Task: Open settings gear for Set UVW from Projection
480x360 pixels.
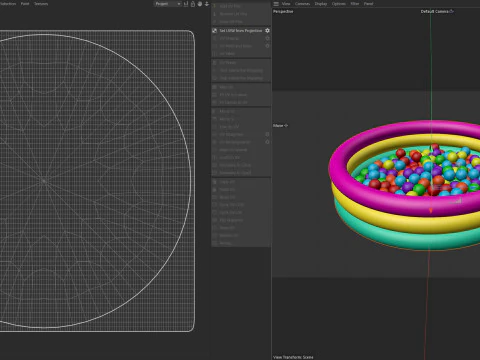Action: [x=267, y=31]
